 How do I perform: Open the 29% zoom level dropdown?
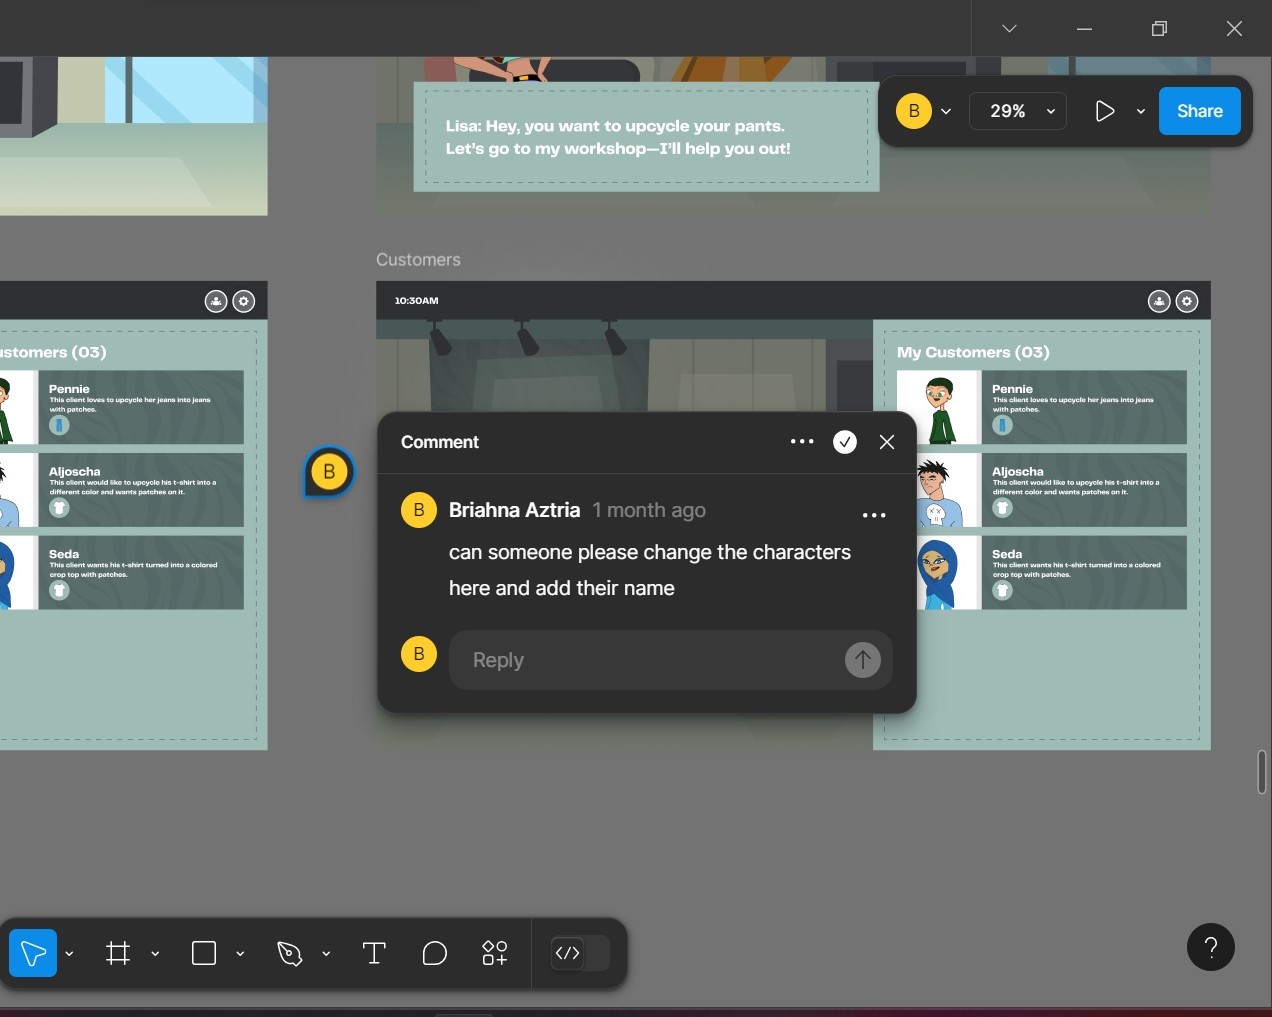click(x=1018, y=111)
